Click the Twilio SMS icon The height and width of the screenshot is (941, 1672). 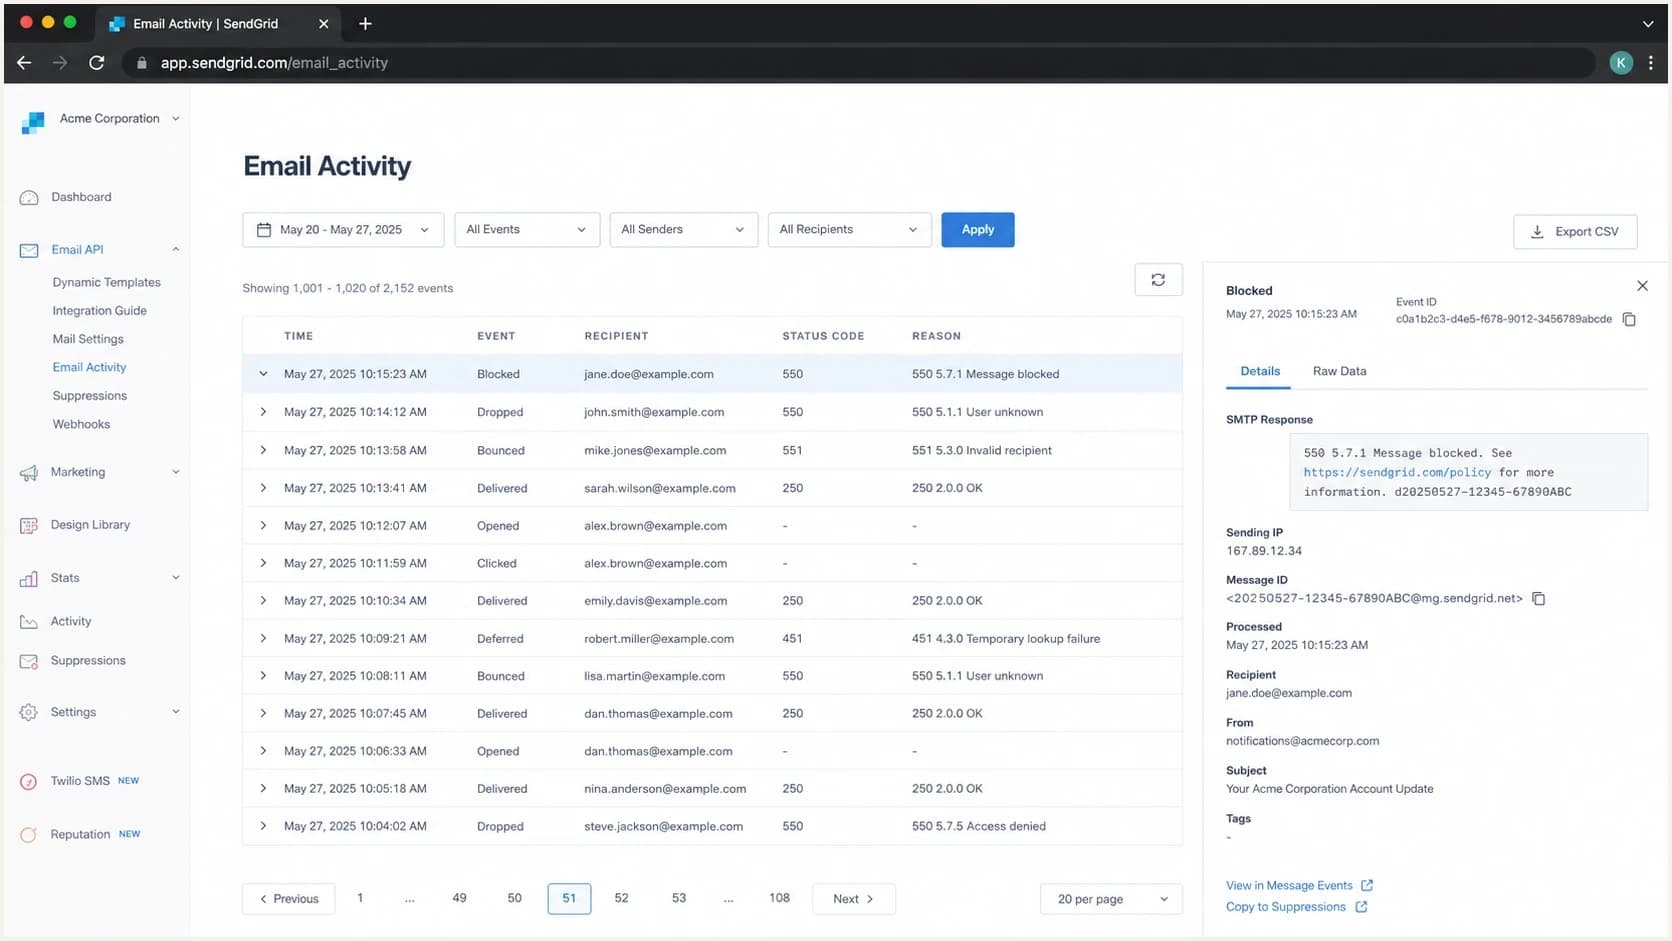click(x=29, y=782)
